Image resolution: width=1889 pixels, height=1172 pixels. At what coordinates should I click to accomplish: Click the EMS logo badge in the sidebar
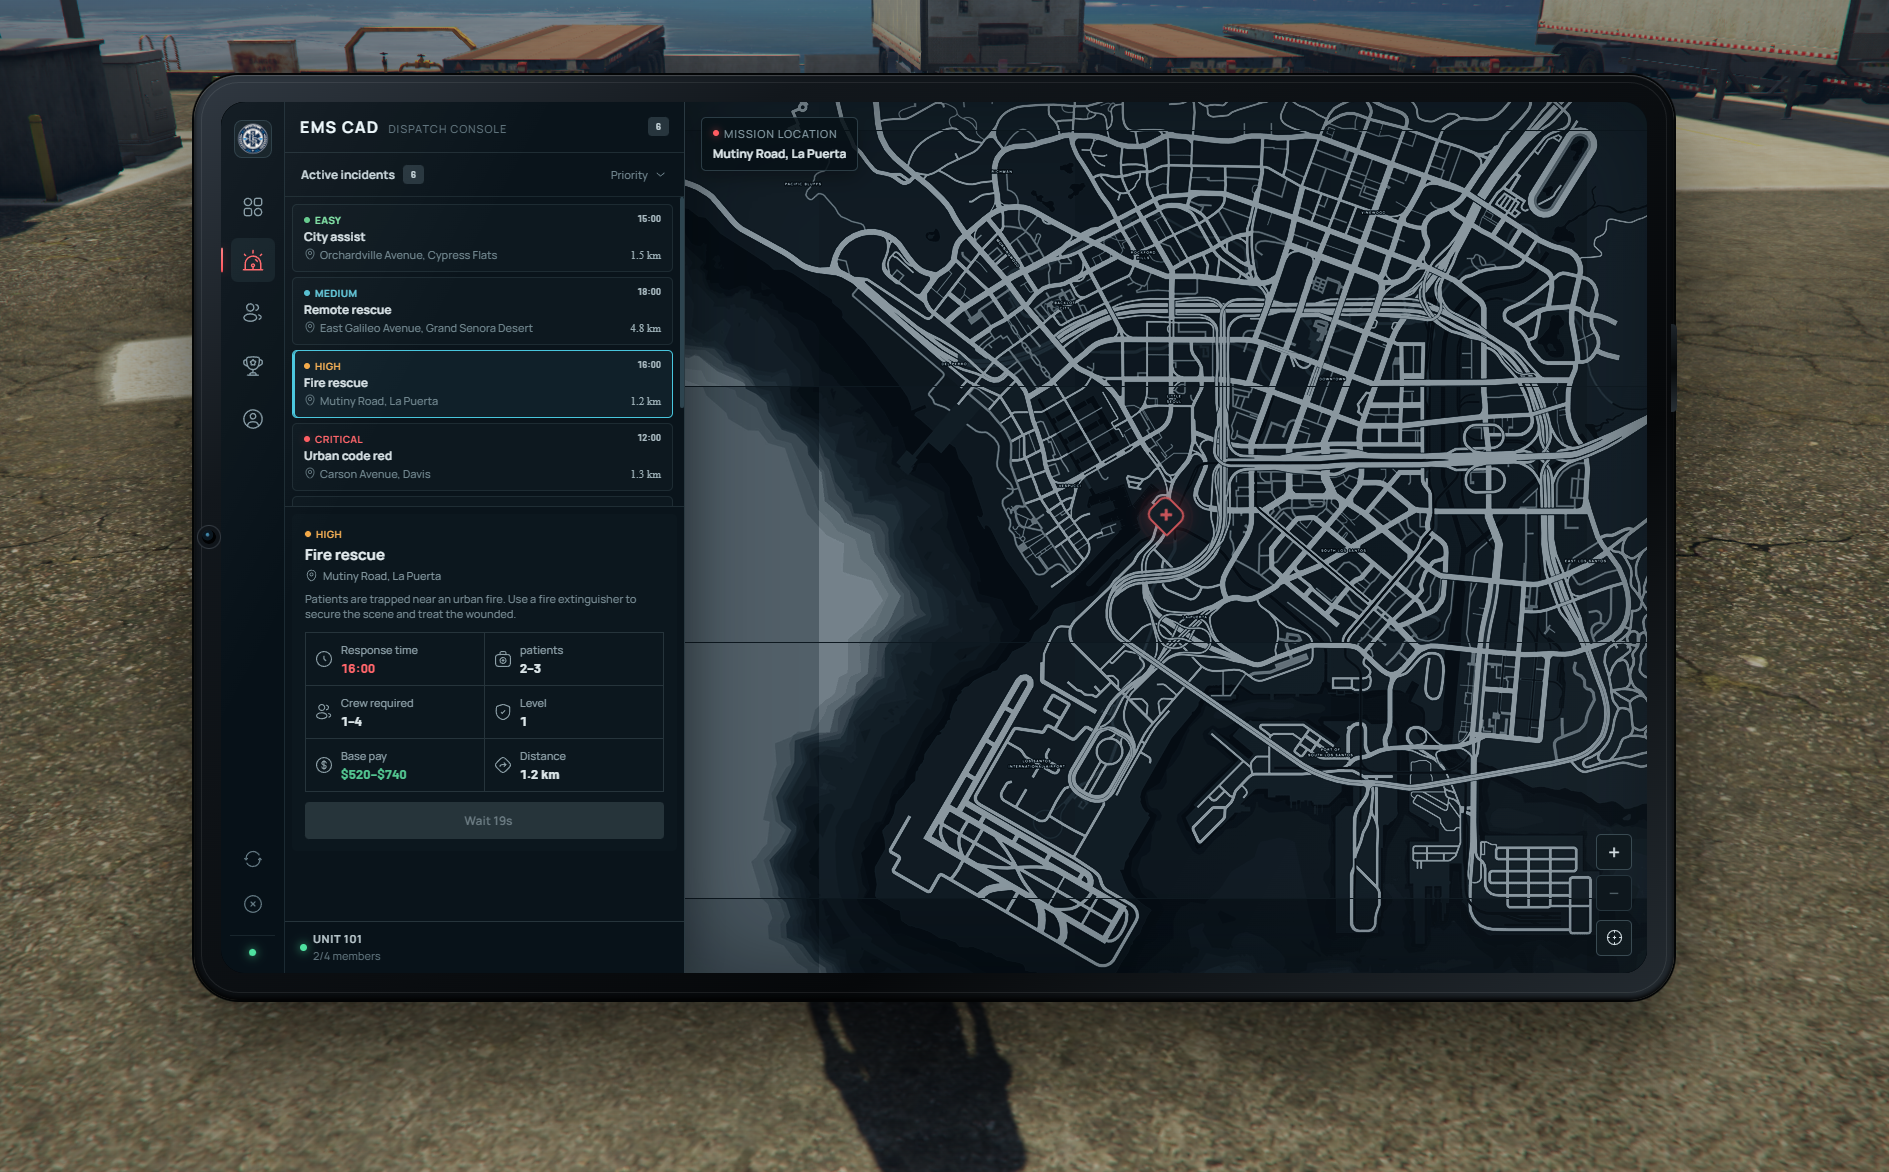(x=253, y=138)
